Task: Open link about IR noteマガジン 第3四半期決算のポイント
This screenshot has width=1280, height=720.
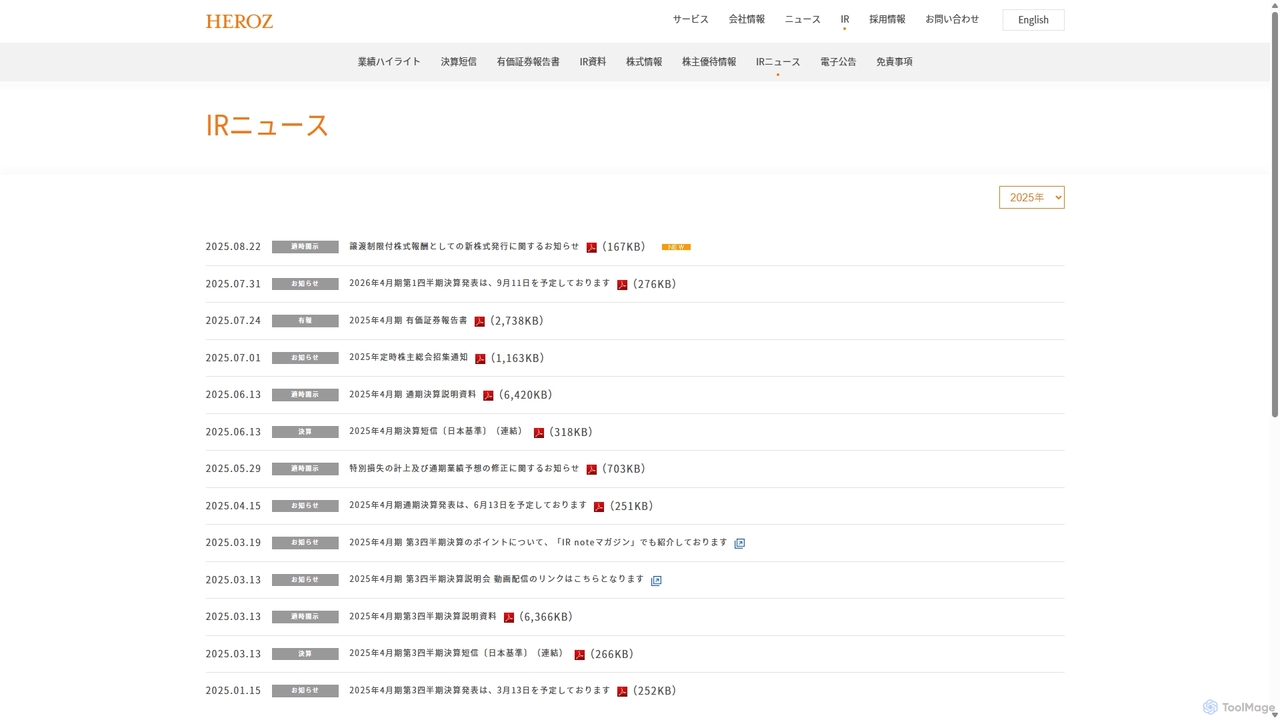Action: tap(538, 542)
